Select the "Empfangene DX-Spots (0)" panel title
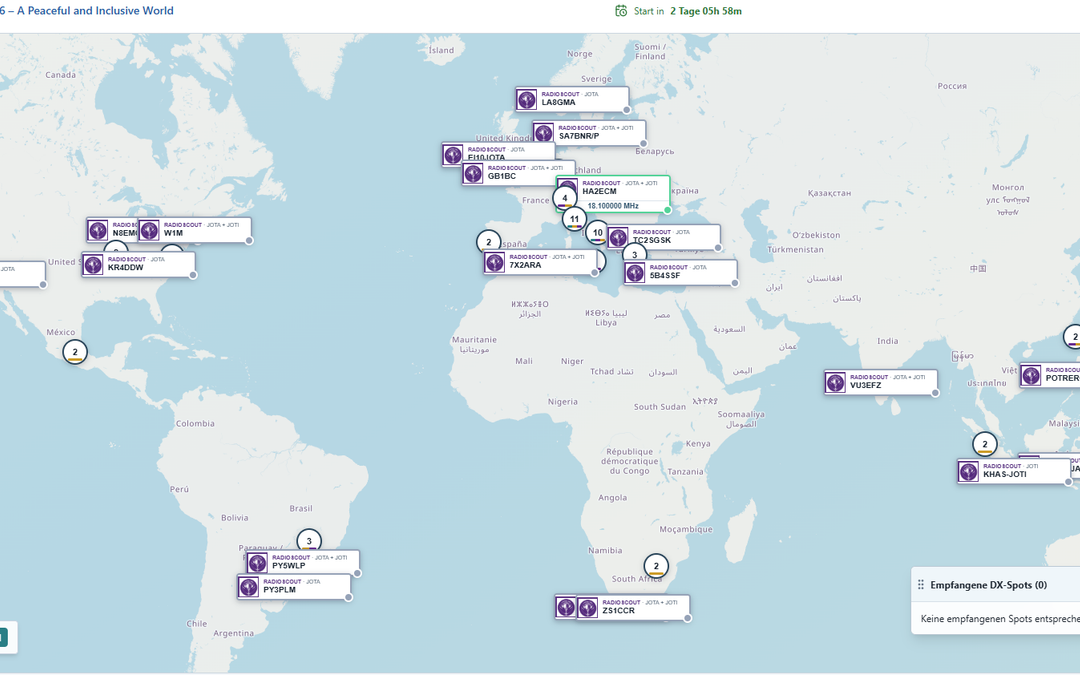The image size is (1080, 675). 988,585
